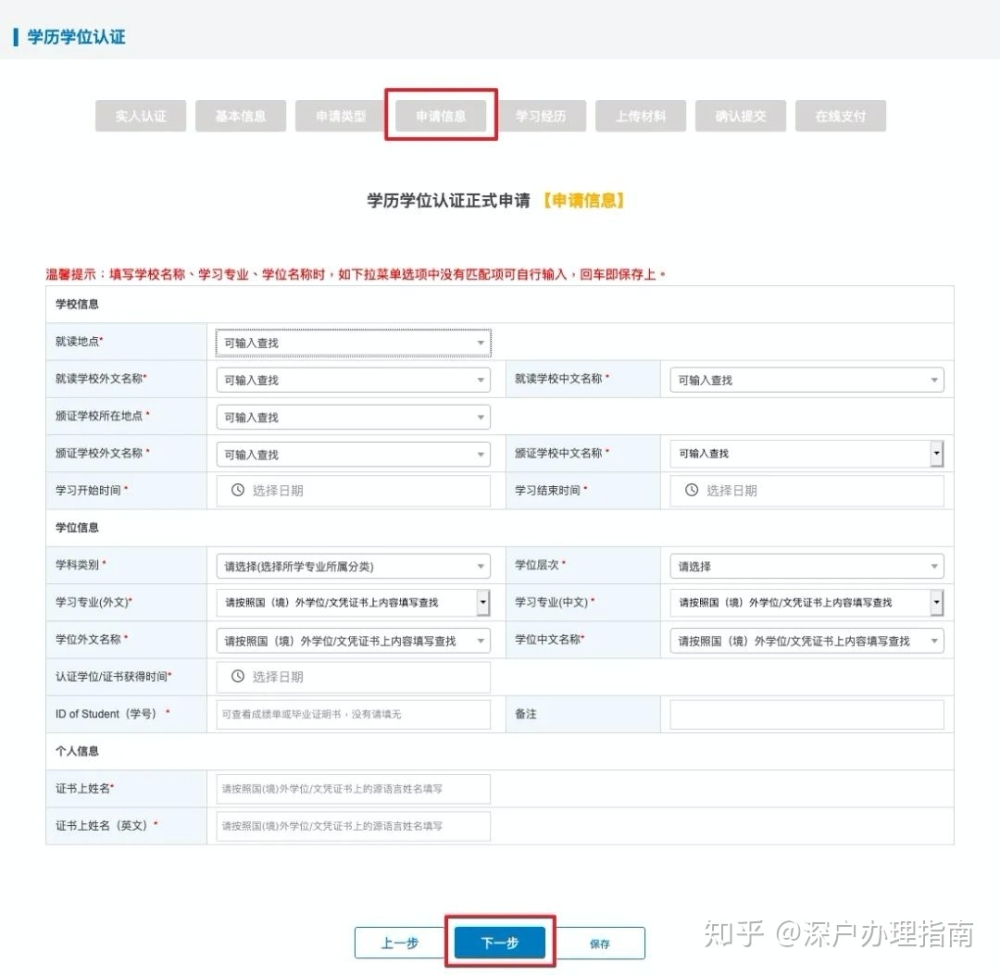1000x975 pixels.
Task: Click the 学校信息 section heading
Action: tap(77, 304)
